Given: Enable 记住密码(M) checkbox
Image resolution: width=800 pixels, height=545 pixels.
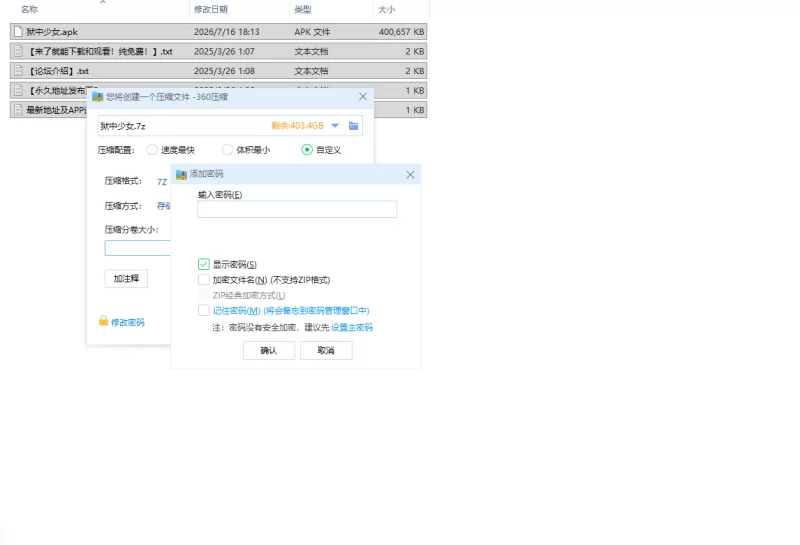Looking at the screenshot, I should click(x=204, y=310).
